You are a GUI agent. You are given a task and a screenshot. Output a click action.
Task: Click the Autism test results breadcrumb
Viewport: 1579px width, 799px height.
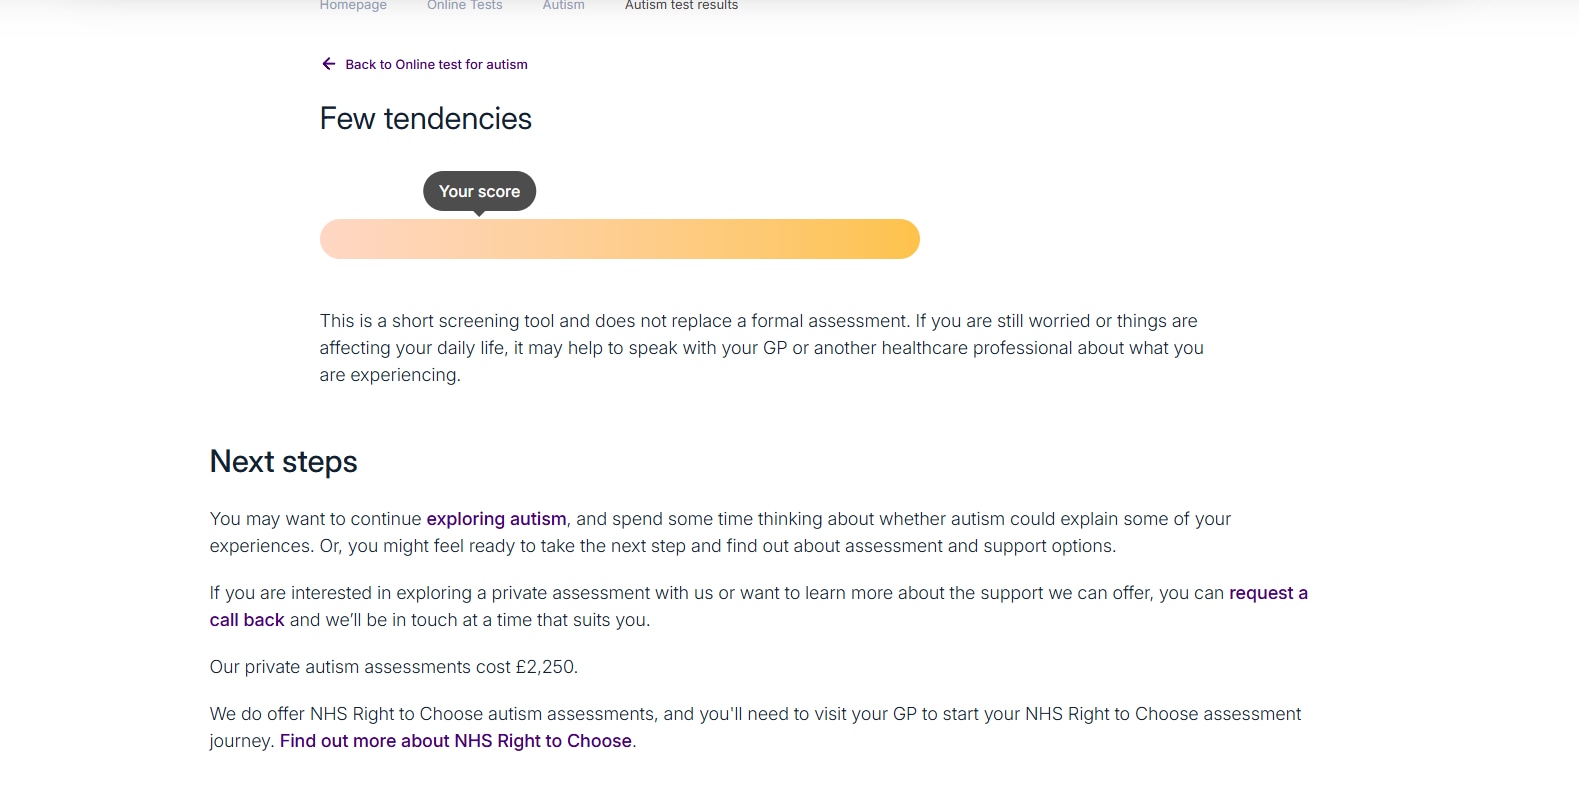coord(681,6)
